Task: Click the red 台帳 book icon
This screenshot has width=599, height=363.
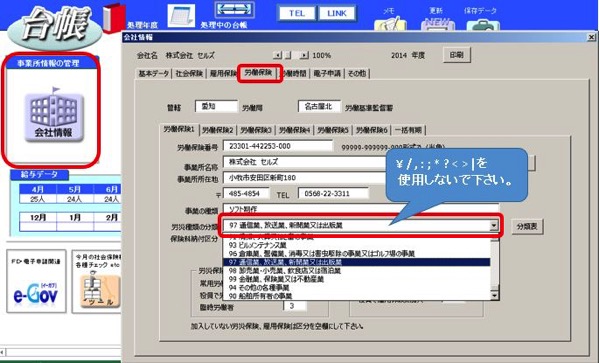Action: (114, 18)
